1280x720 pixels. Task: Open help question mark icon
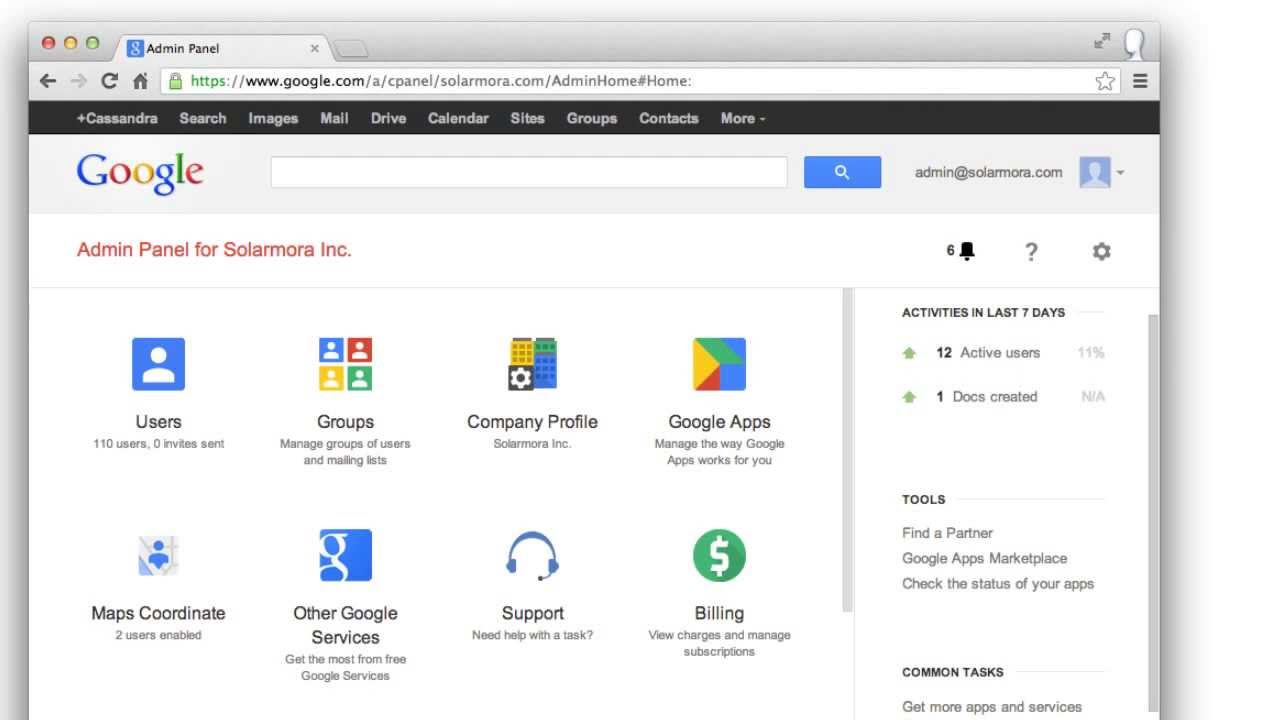(1031, 251)
